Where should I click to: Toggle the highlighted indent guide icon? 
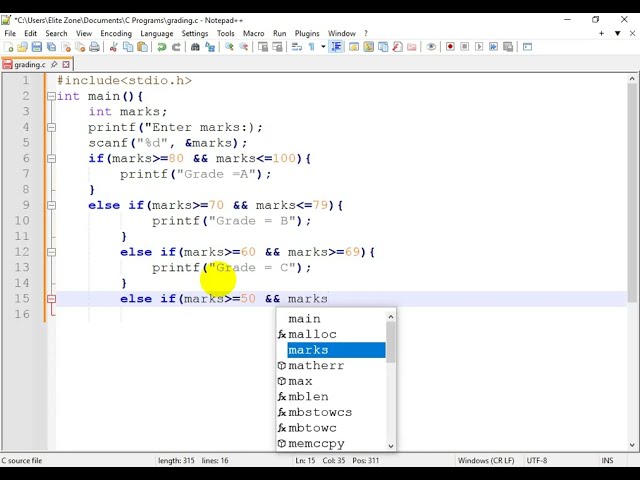click(336, 47)
